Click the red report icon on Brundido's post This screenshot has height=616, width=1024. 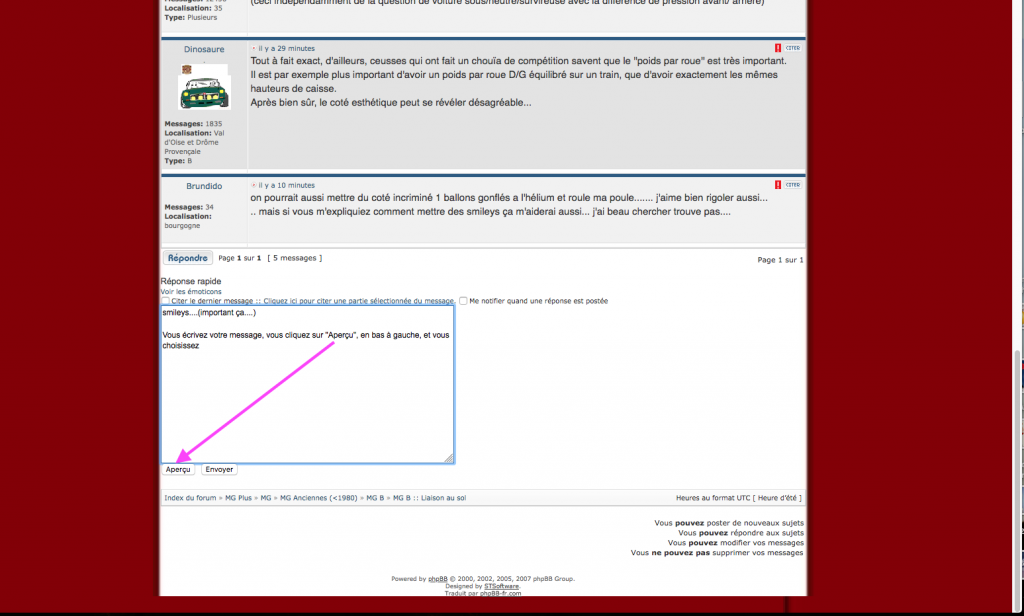coord(778,185)
